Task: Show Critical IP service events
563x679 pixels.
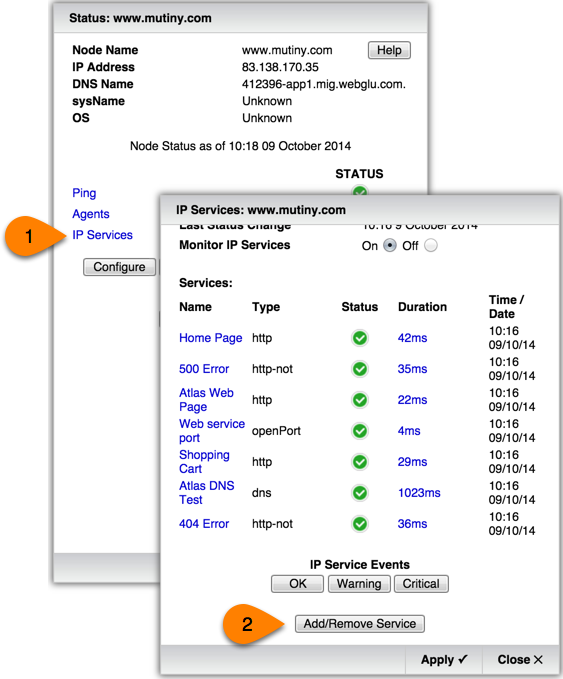Action: (421, 584)
